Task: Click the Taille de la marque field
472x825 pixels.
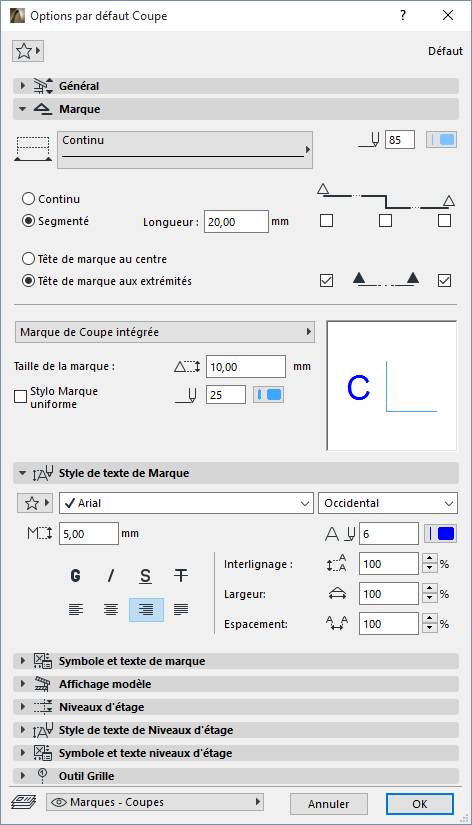Action: (246, 367)
